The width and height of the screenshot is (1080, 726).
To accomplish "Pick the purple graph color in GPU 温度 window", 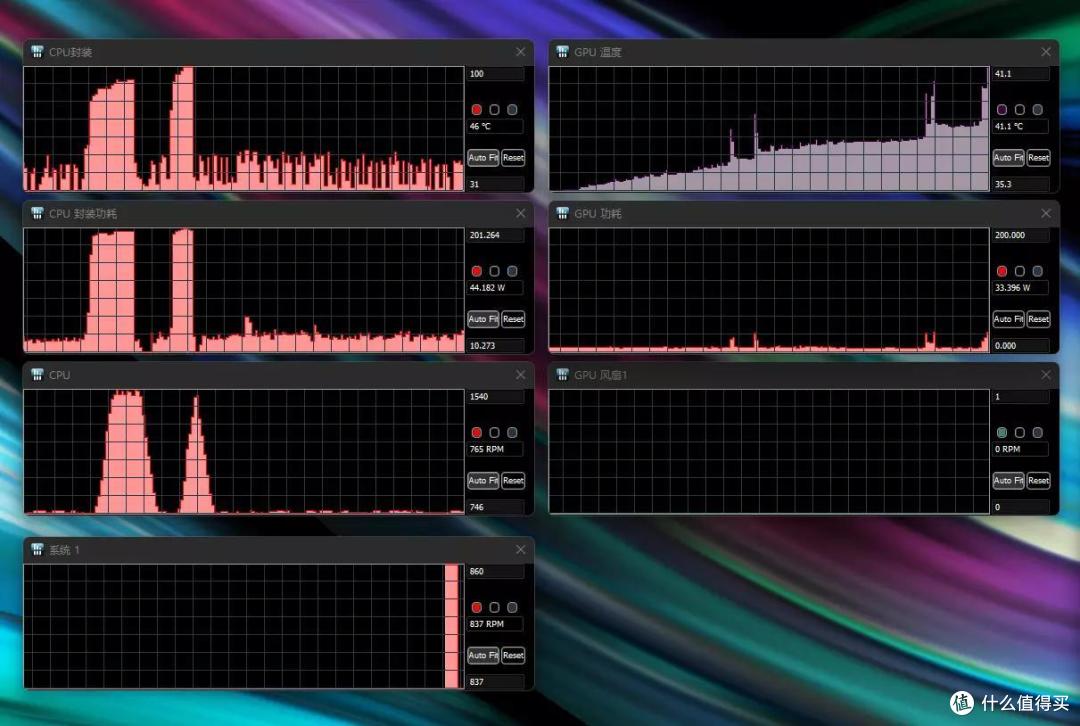I will coord(1001,110).
